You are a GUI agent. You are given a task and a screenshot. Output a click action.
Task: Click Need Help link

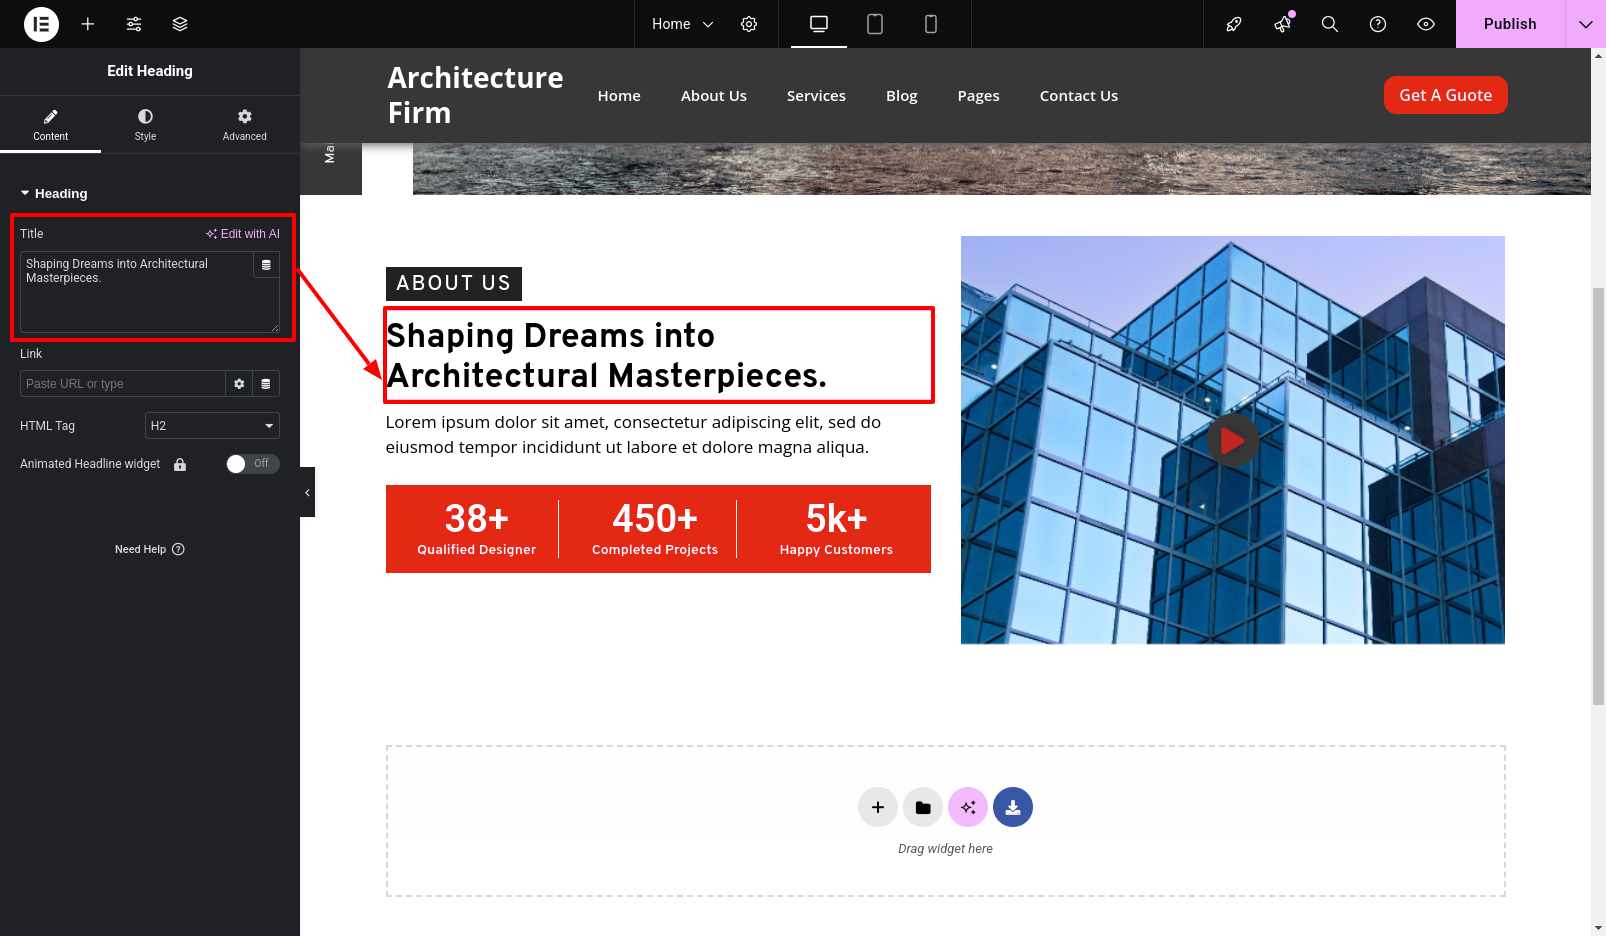tap(150, 549)
